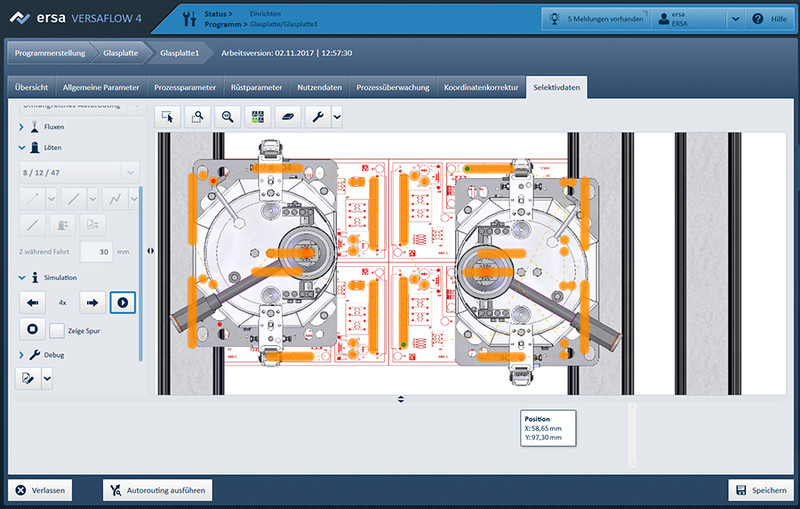Viewport: 800px width, 509px height.
Task: Click the grid layout view icon
Action: tap(258, 117)
